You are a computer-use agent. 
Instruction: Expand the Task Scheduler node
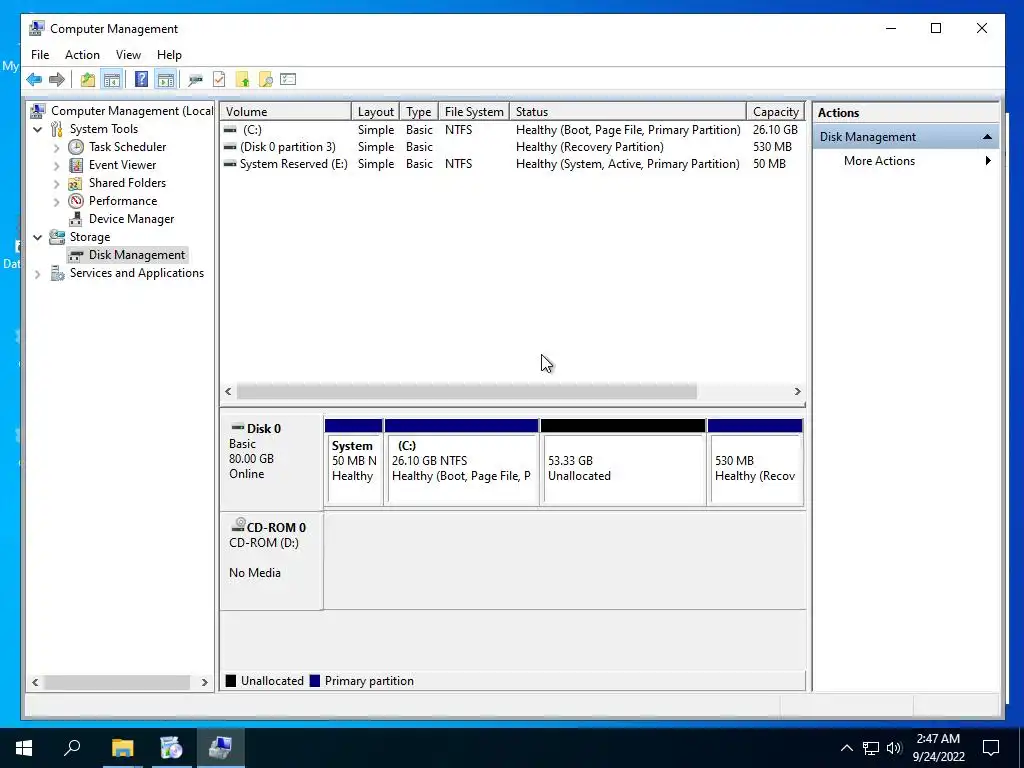56,148
